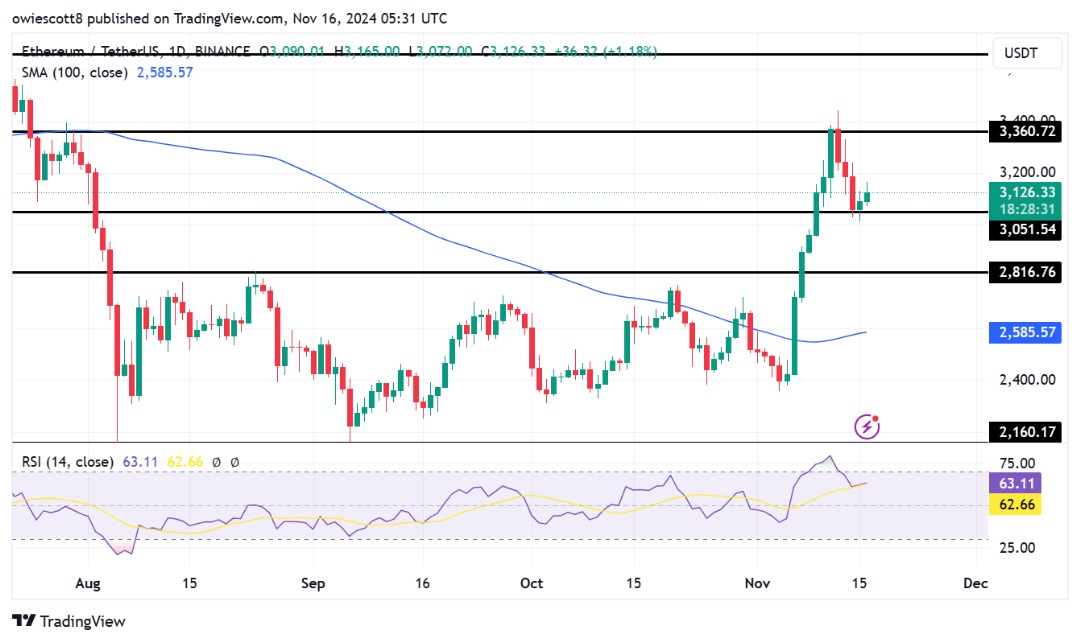Select the Nov label on the time axis
The width and height of the screenshot is (1080, 642).
pyautogui.click(x=757, y=583)
